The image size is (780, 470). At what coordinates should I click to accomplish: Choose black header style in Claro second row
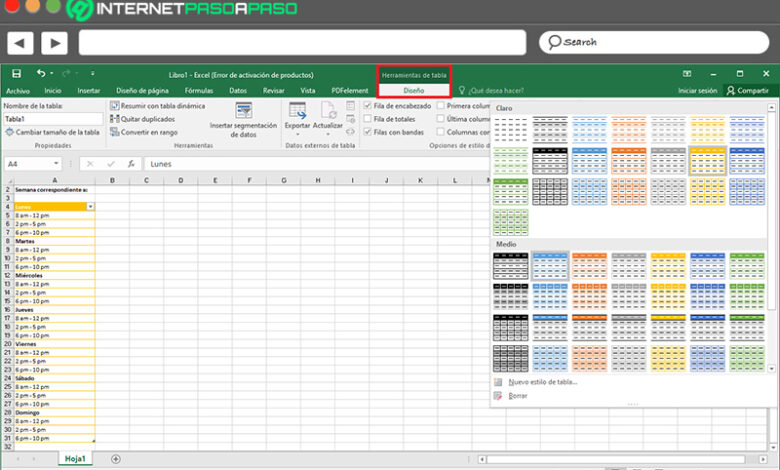[x=550, y=161]
